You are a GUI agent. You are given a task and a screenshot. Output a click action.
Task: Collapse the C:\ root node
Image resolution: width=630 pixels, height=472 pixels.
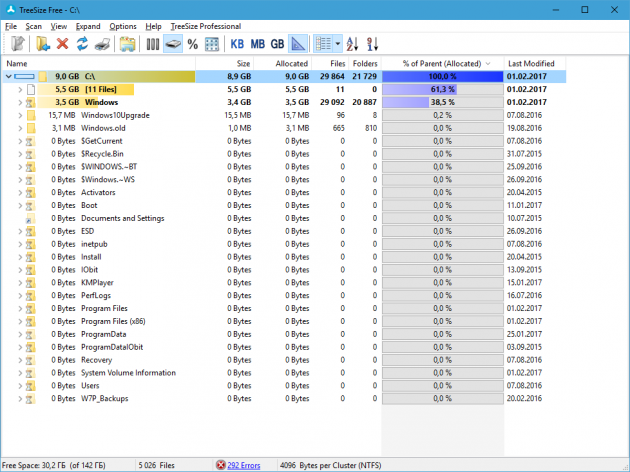(8, 76)
